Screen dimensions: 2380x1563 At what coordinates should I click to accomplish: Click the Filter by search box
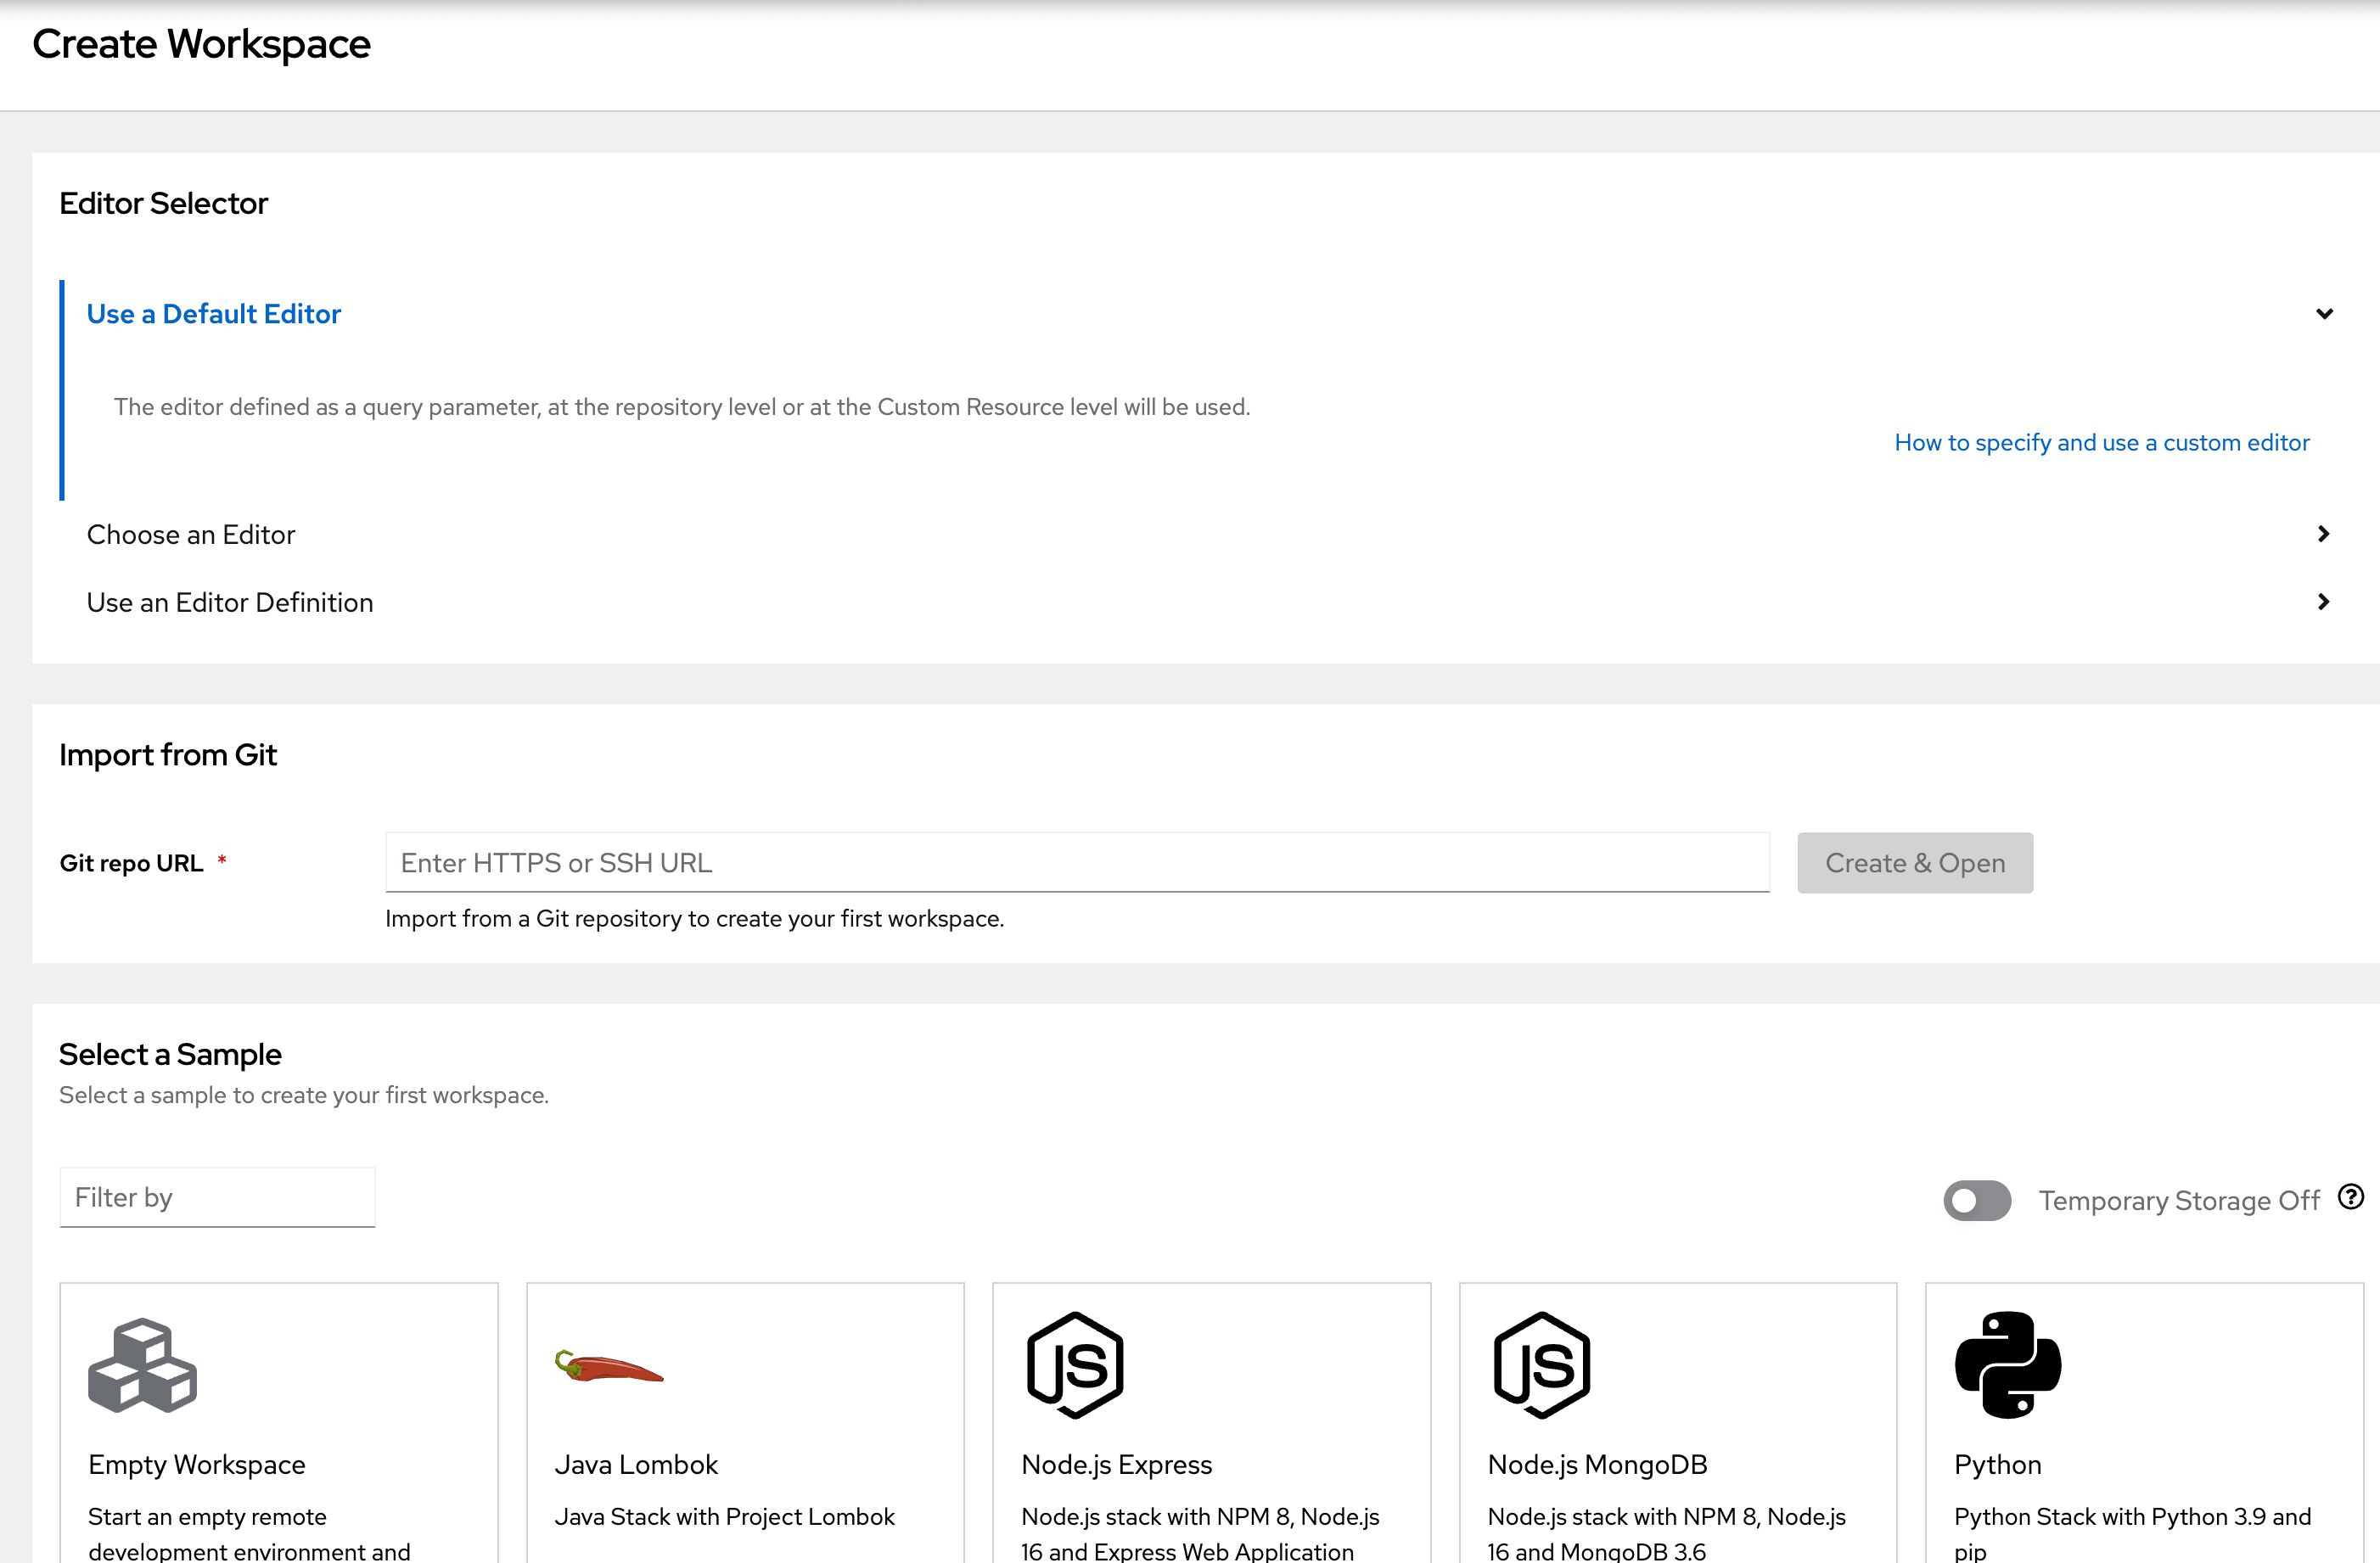(216, 1197)
